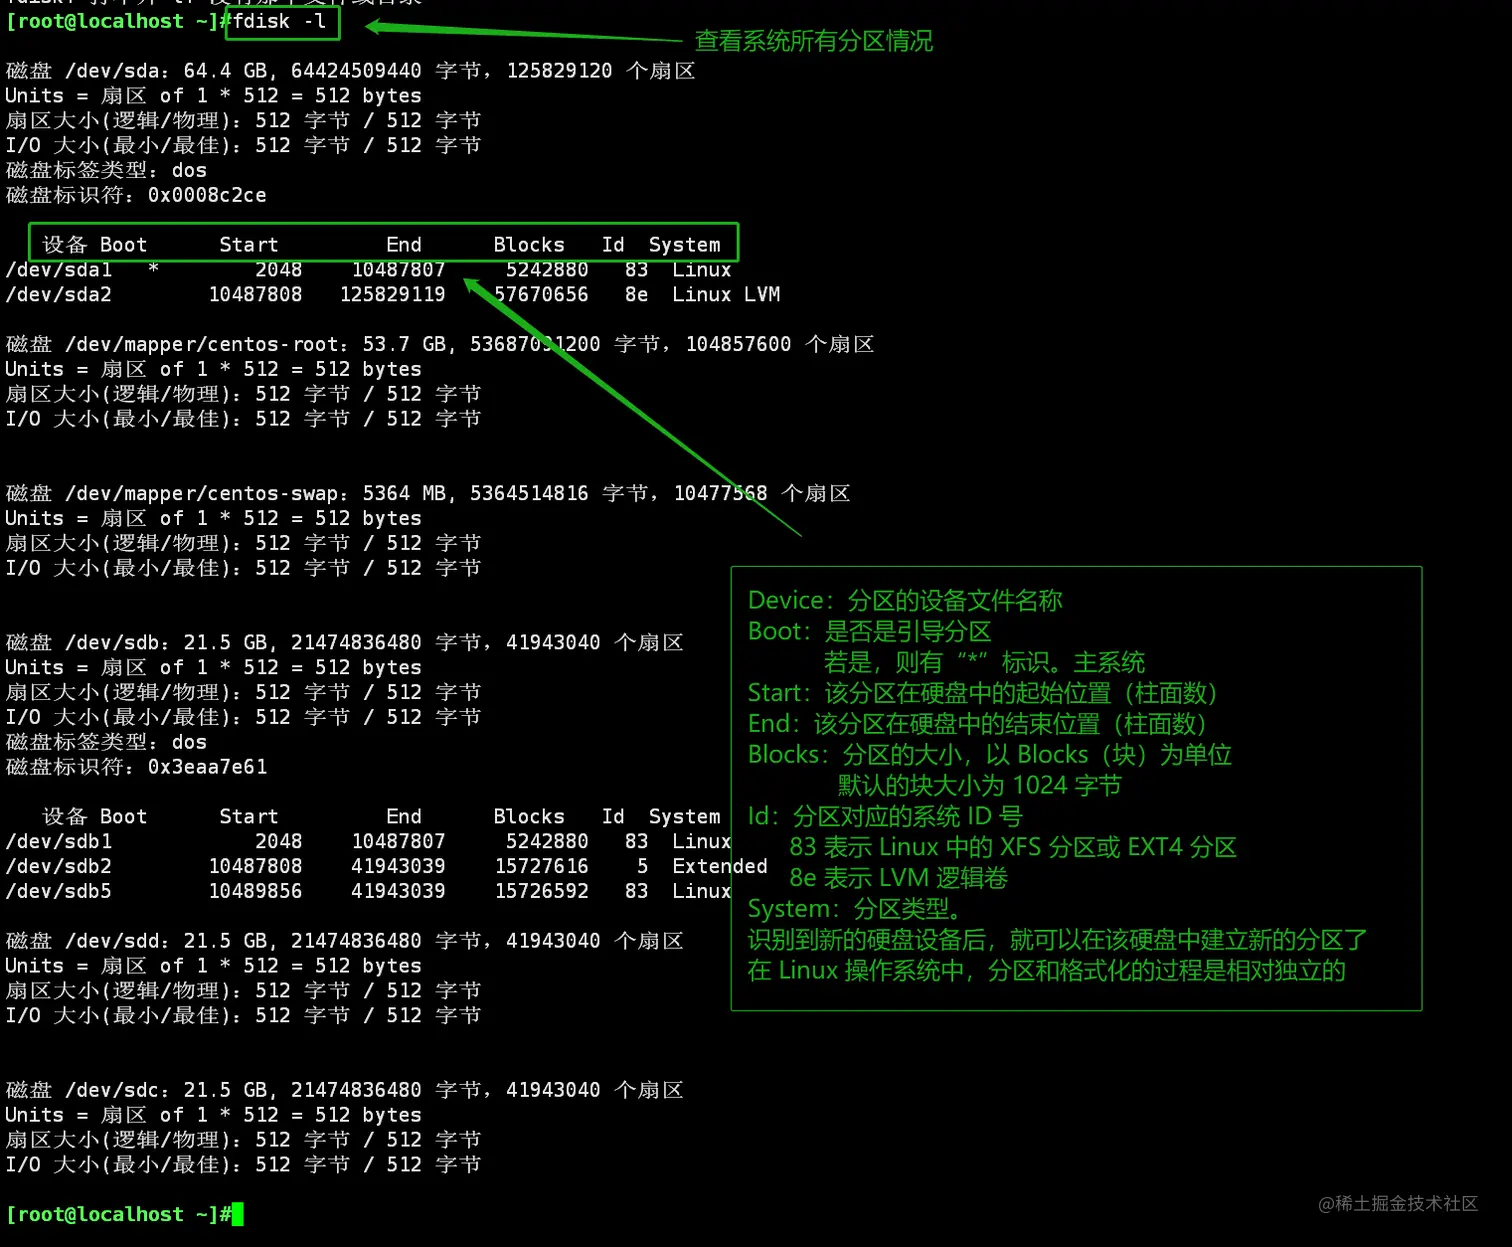Click the '/dev/sda: 64.4 GB' disk line
The width and height of the screenshot is (1512, 1247).
[350, 71]
